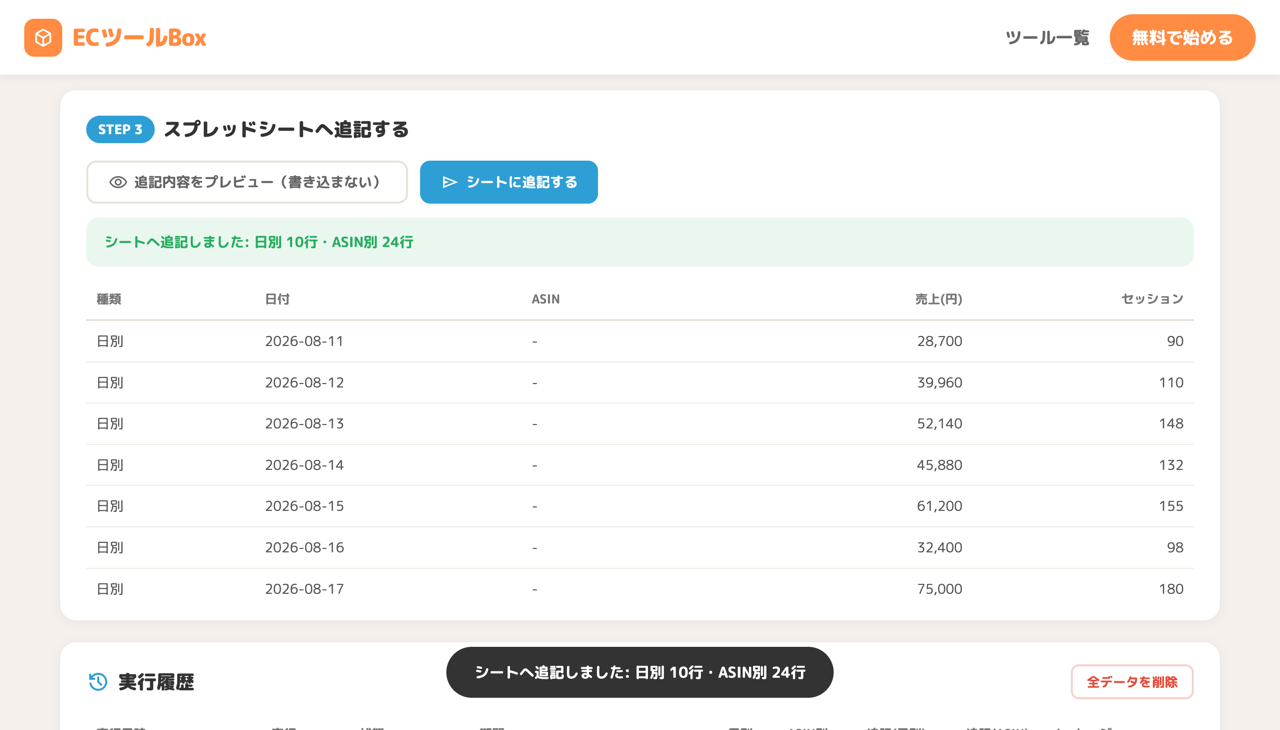Click sales value 45,880
This screenshot has width=1280, height=730.
[939, 465]
